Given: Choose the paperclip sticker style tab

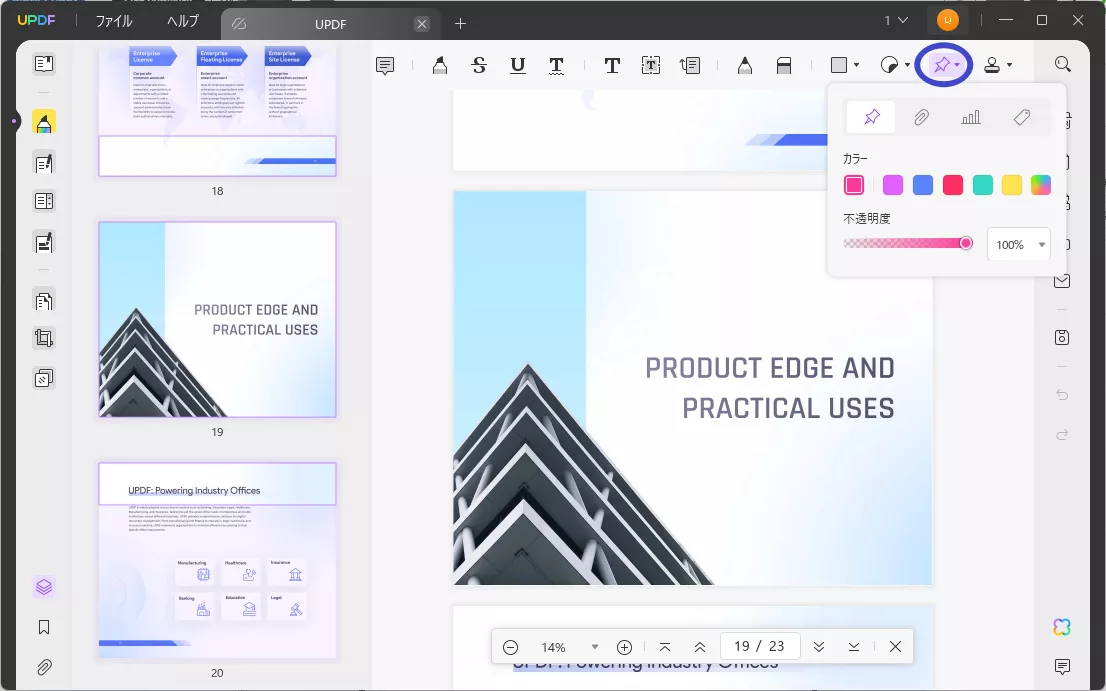Looking at the screenshot, I should pyautogui.click(x=921, y=117).
